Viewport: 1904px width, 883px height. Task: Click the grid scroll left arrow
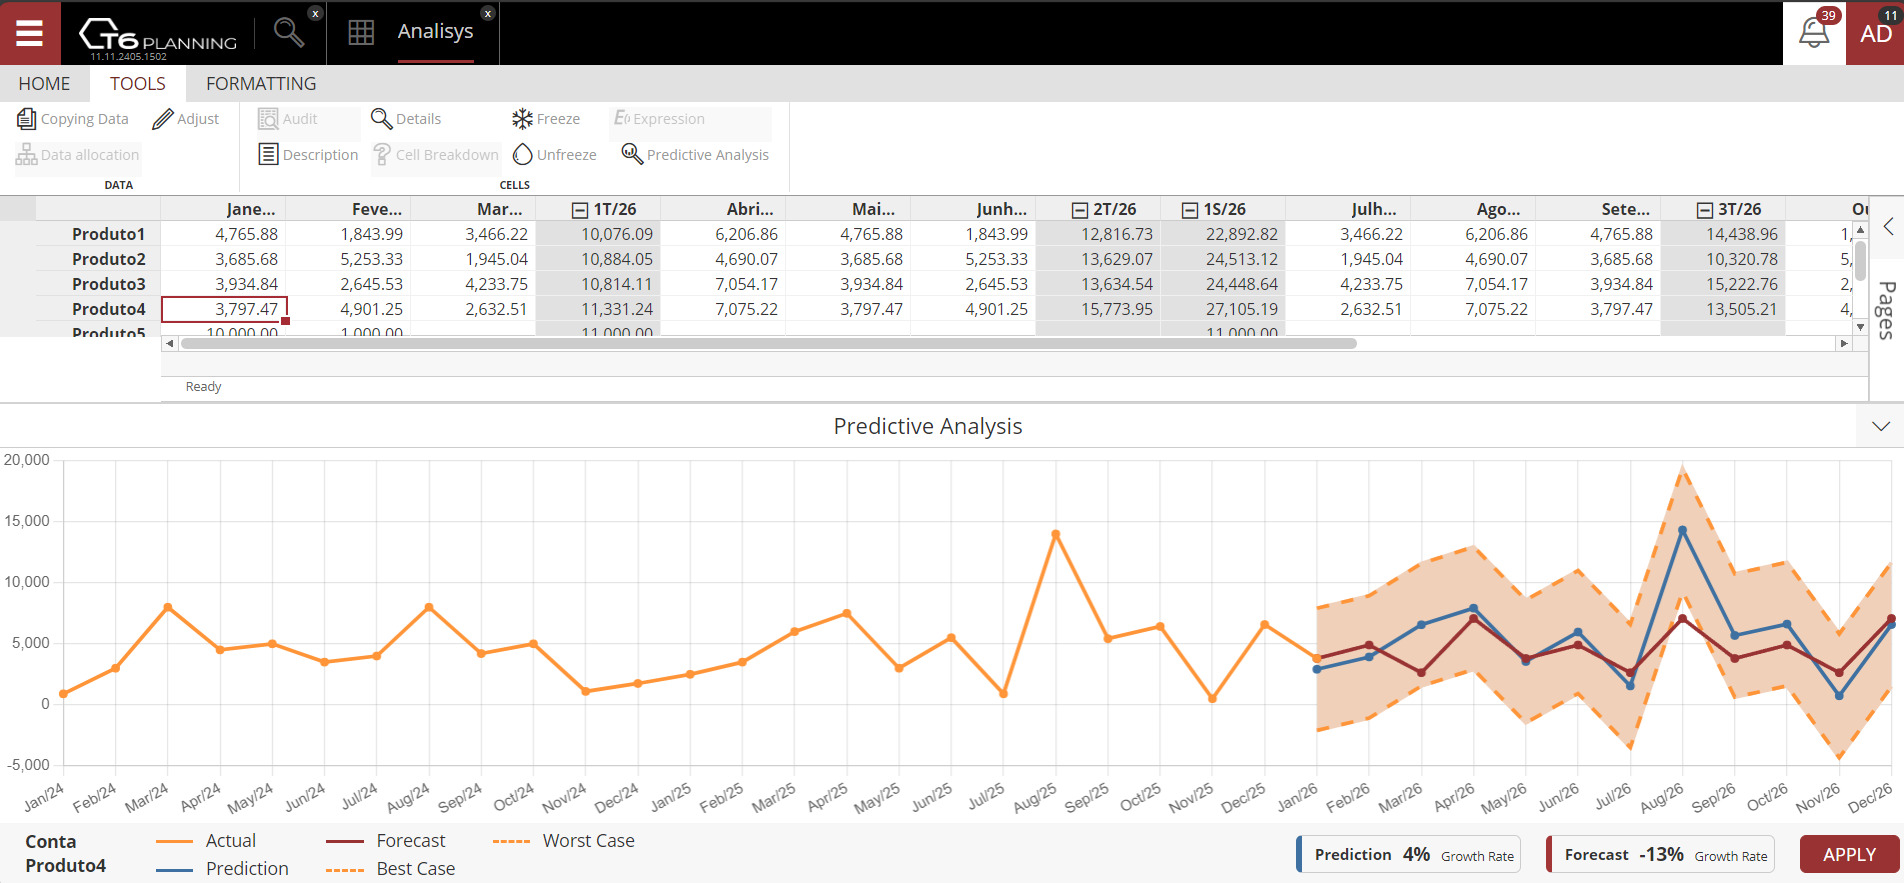(x=169, y=343)
